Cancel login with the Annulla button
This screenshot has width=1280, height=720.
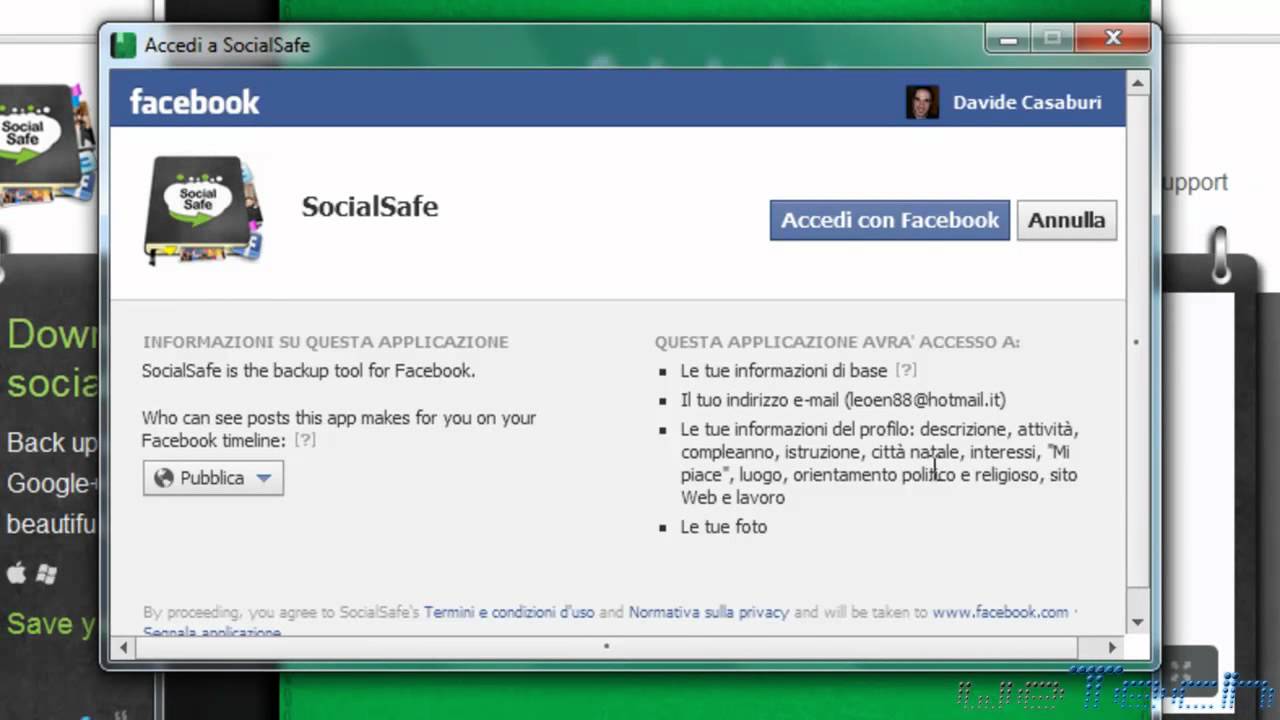coord(1066,220)
